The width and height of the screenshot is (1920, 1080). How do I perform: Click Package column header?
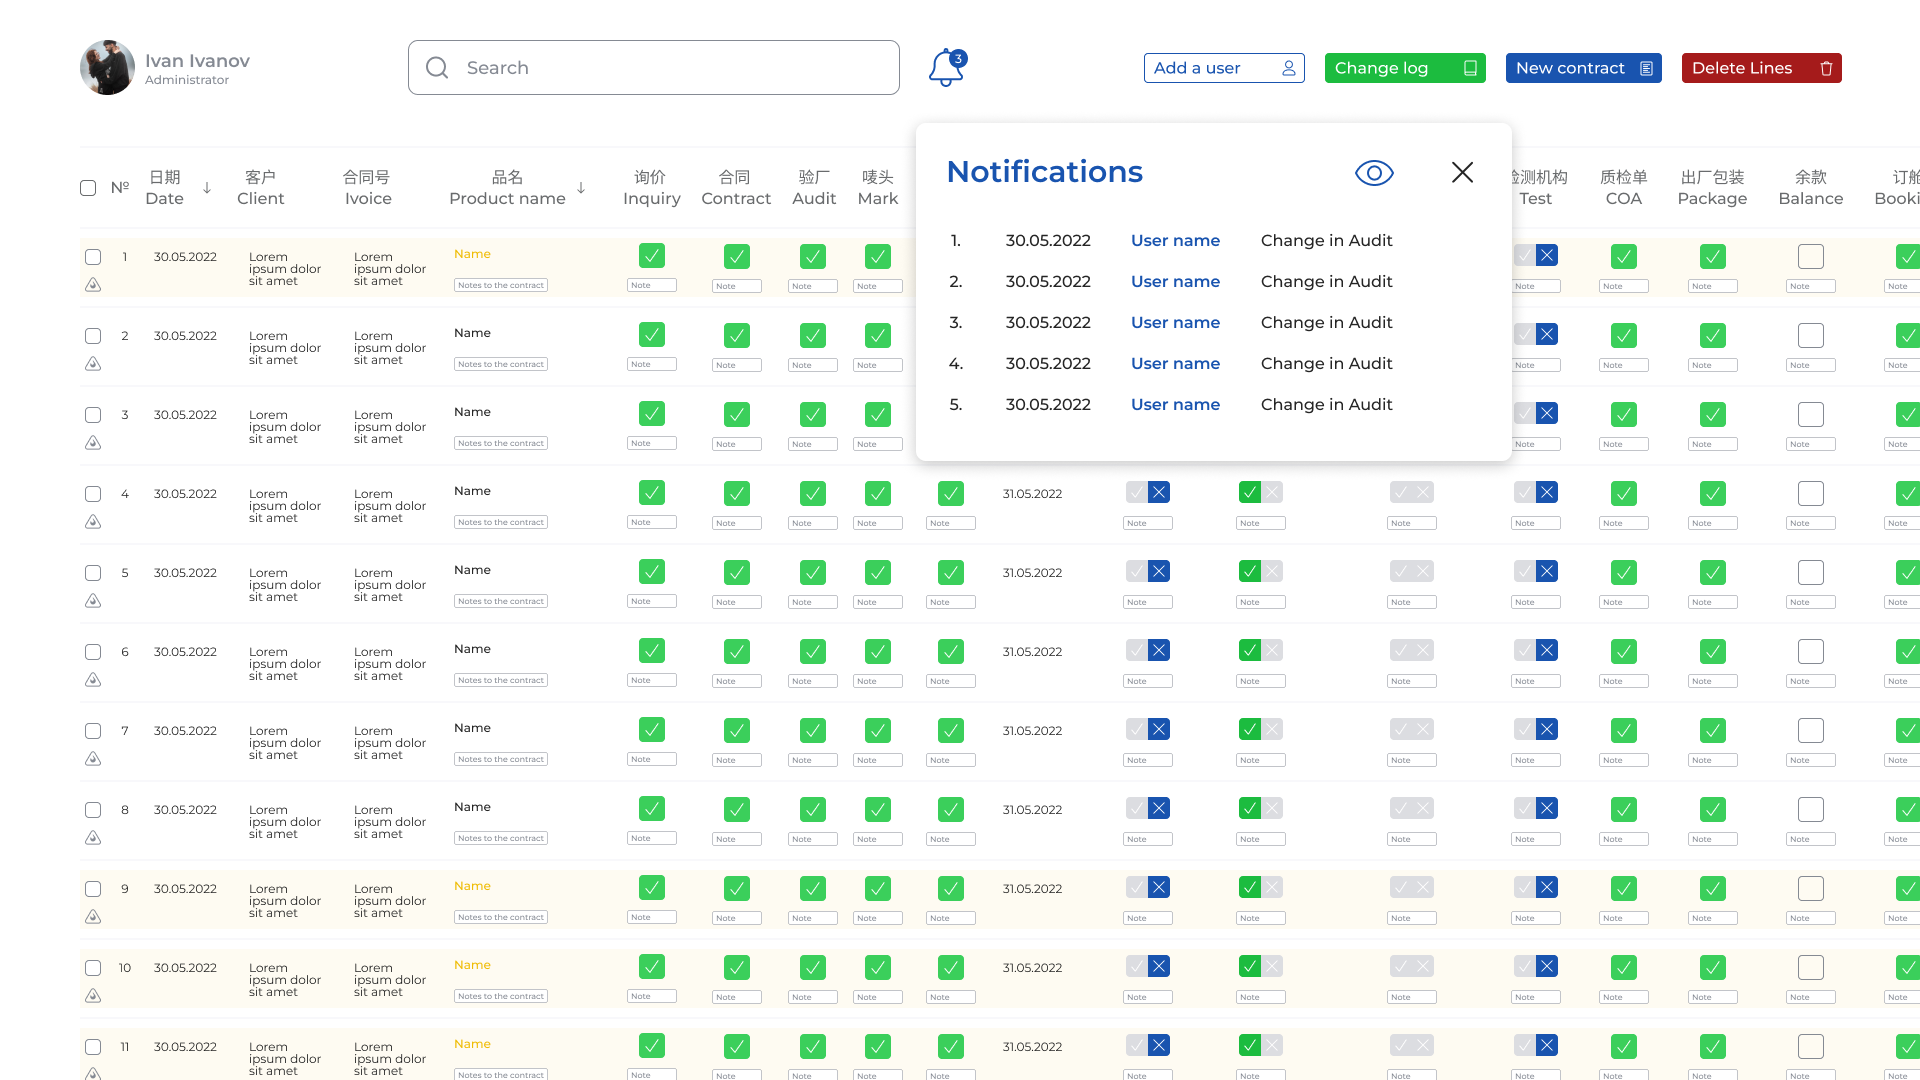click(1712, 188)
